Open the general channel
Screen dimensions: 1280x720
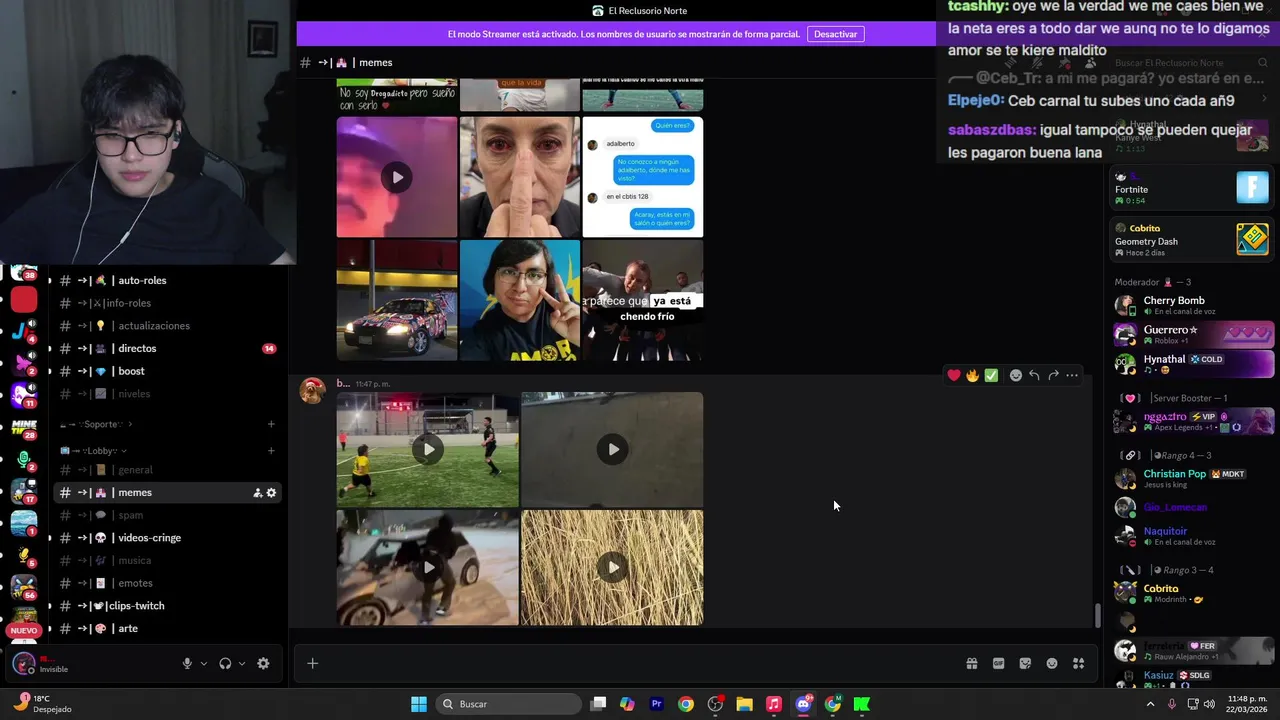[167, 470]
